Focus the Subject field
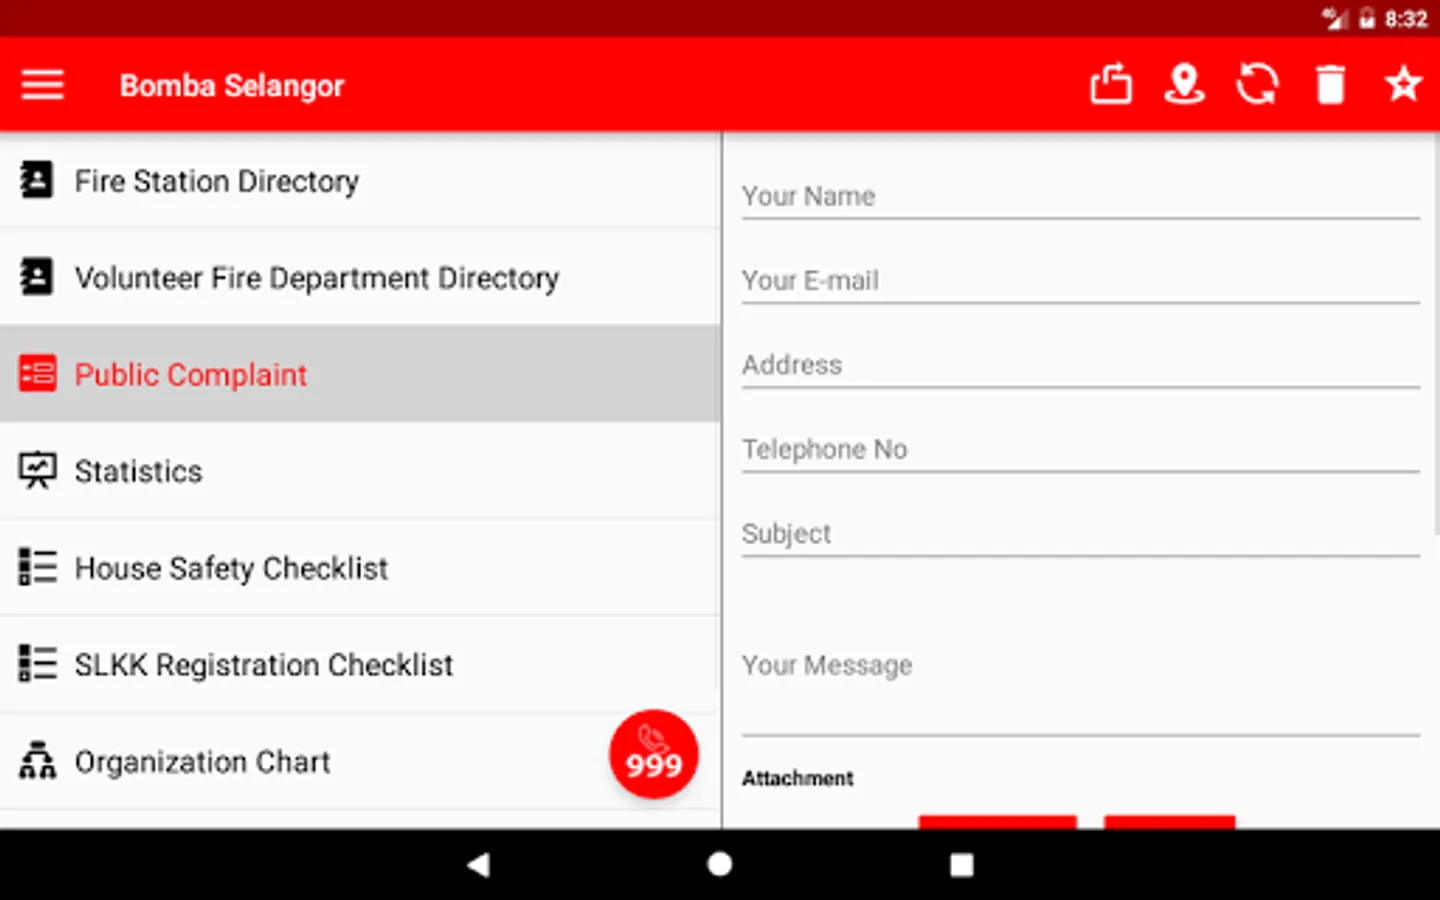 (x=1080, y=533)
